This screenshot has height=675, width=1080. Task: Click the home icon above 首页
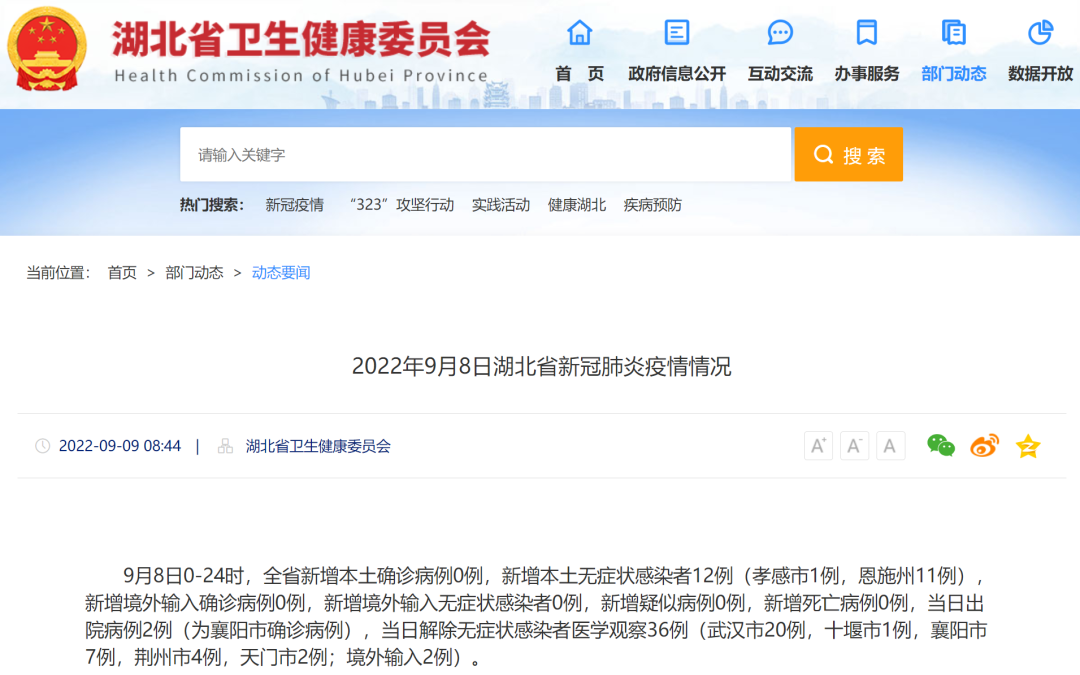coord(580,33)
